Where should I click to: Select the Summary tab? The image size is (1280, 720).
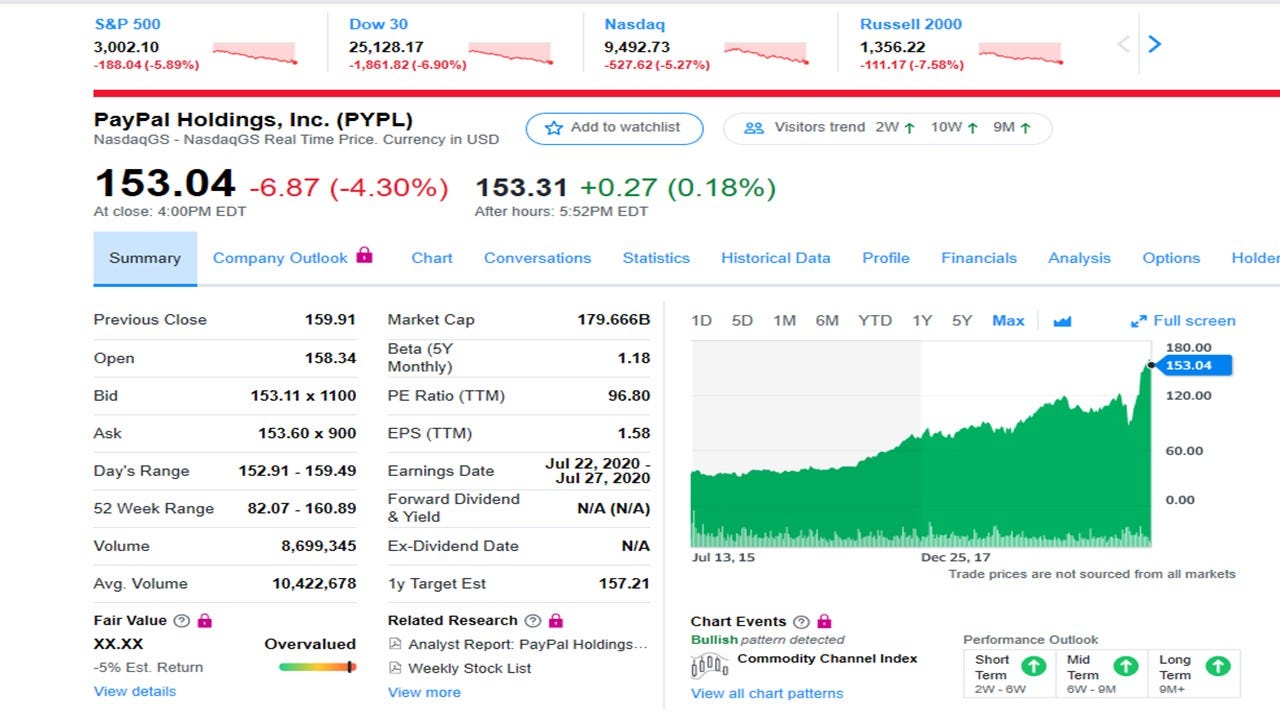(145, 258)
